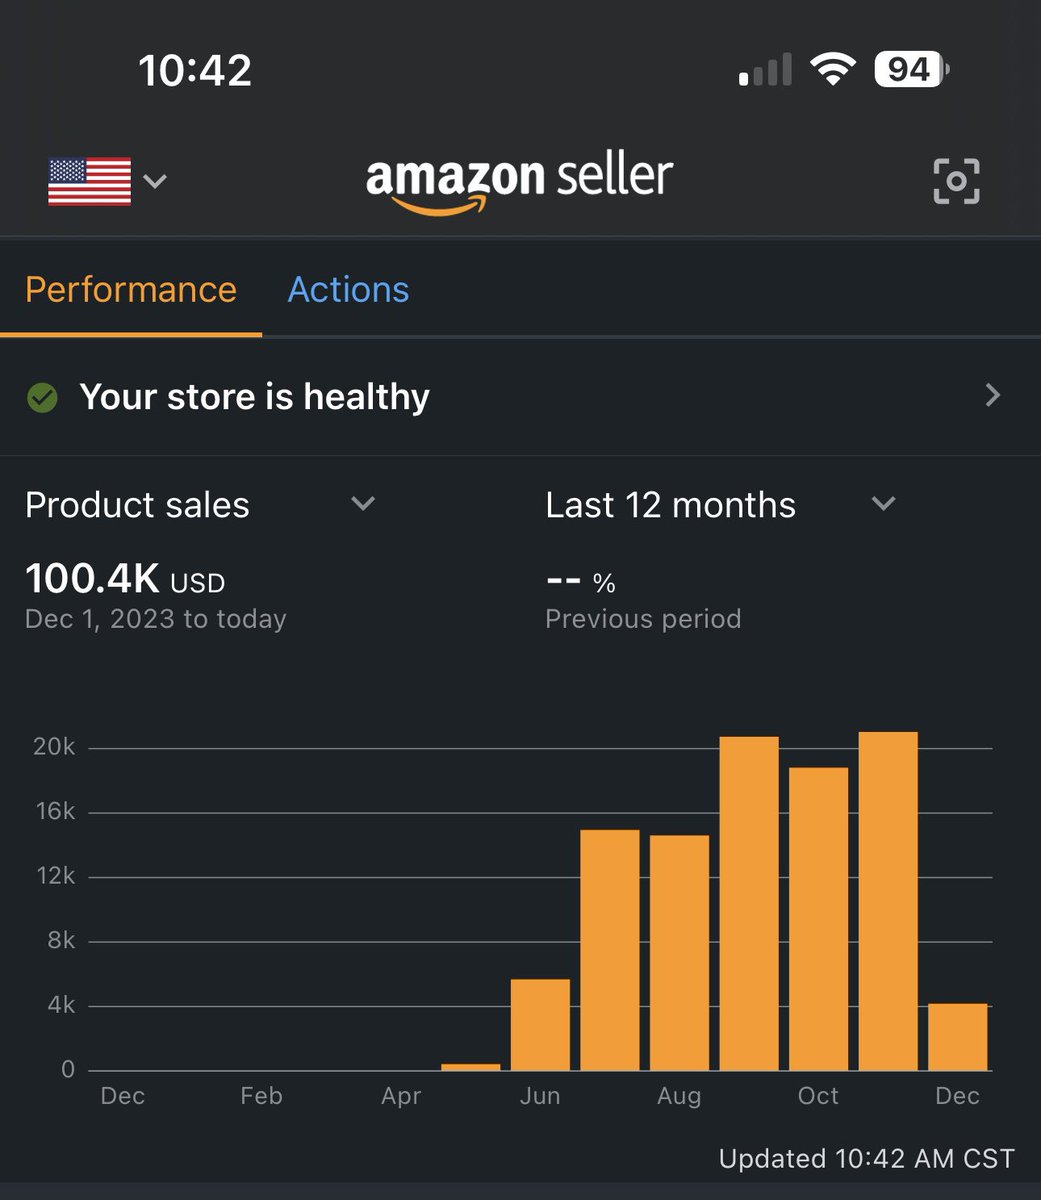Tap the rightmost December sales bar

(957, 1037)
